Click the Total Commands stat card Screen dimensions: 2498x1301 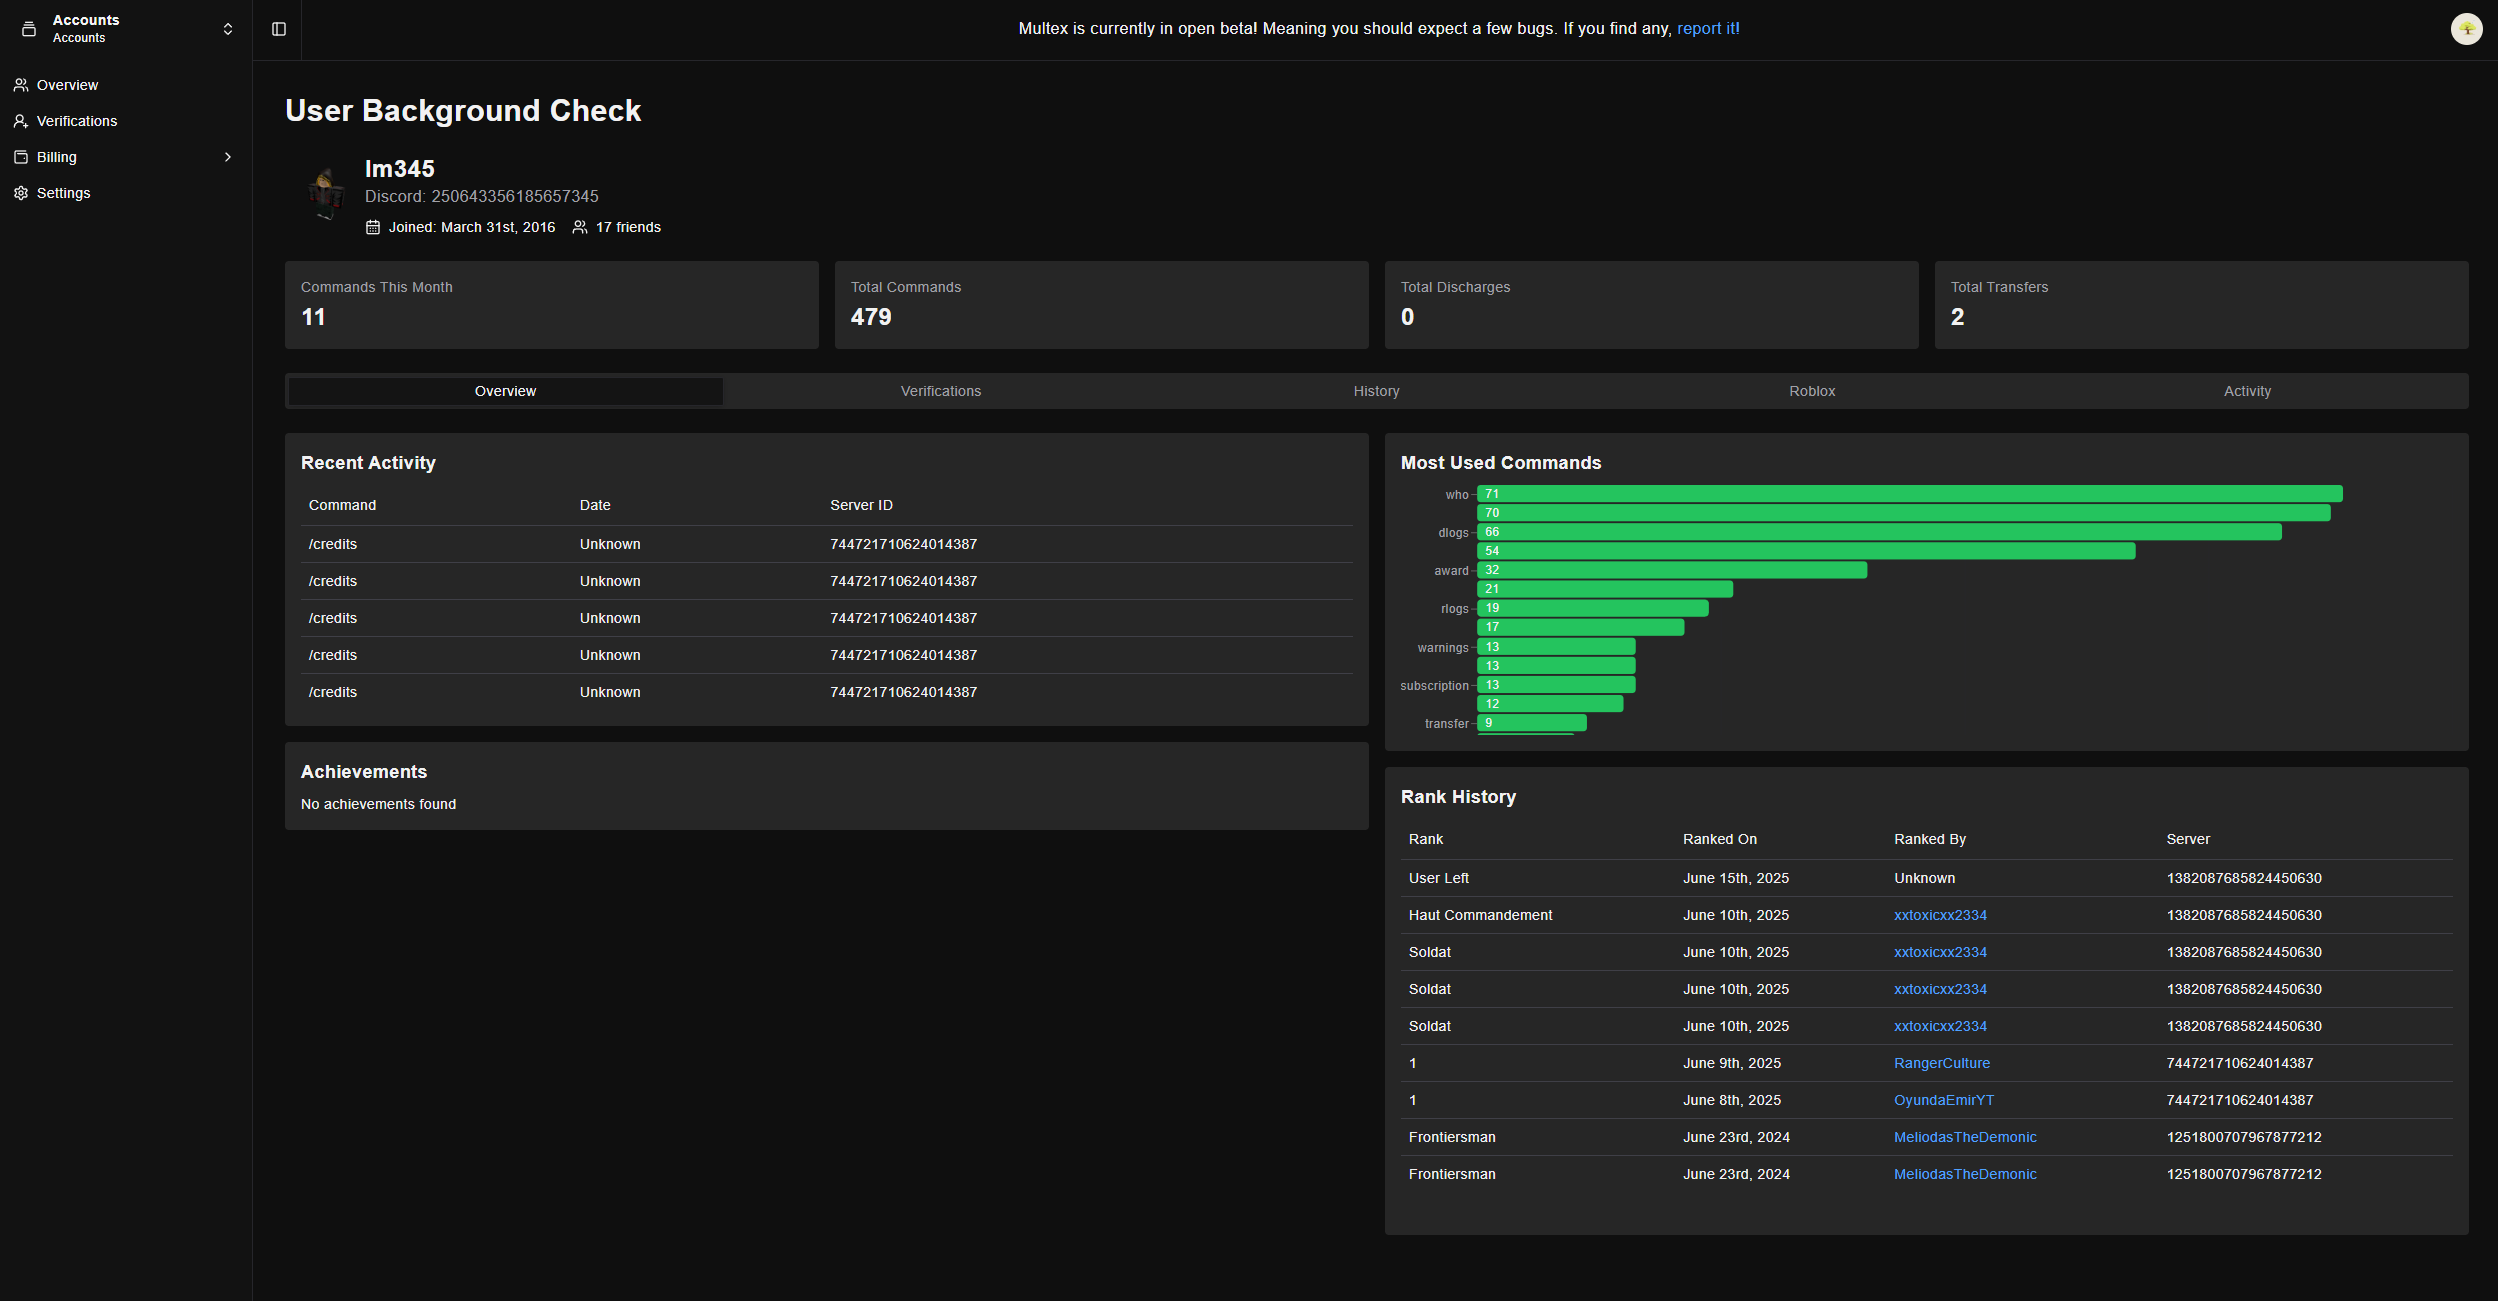pos(1101,305)
